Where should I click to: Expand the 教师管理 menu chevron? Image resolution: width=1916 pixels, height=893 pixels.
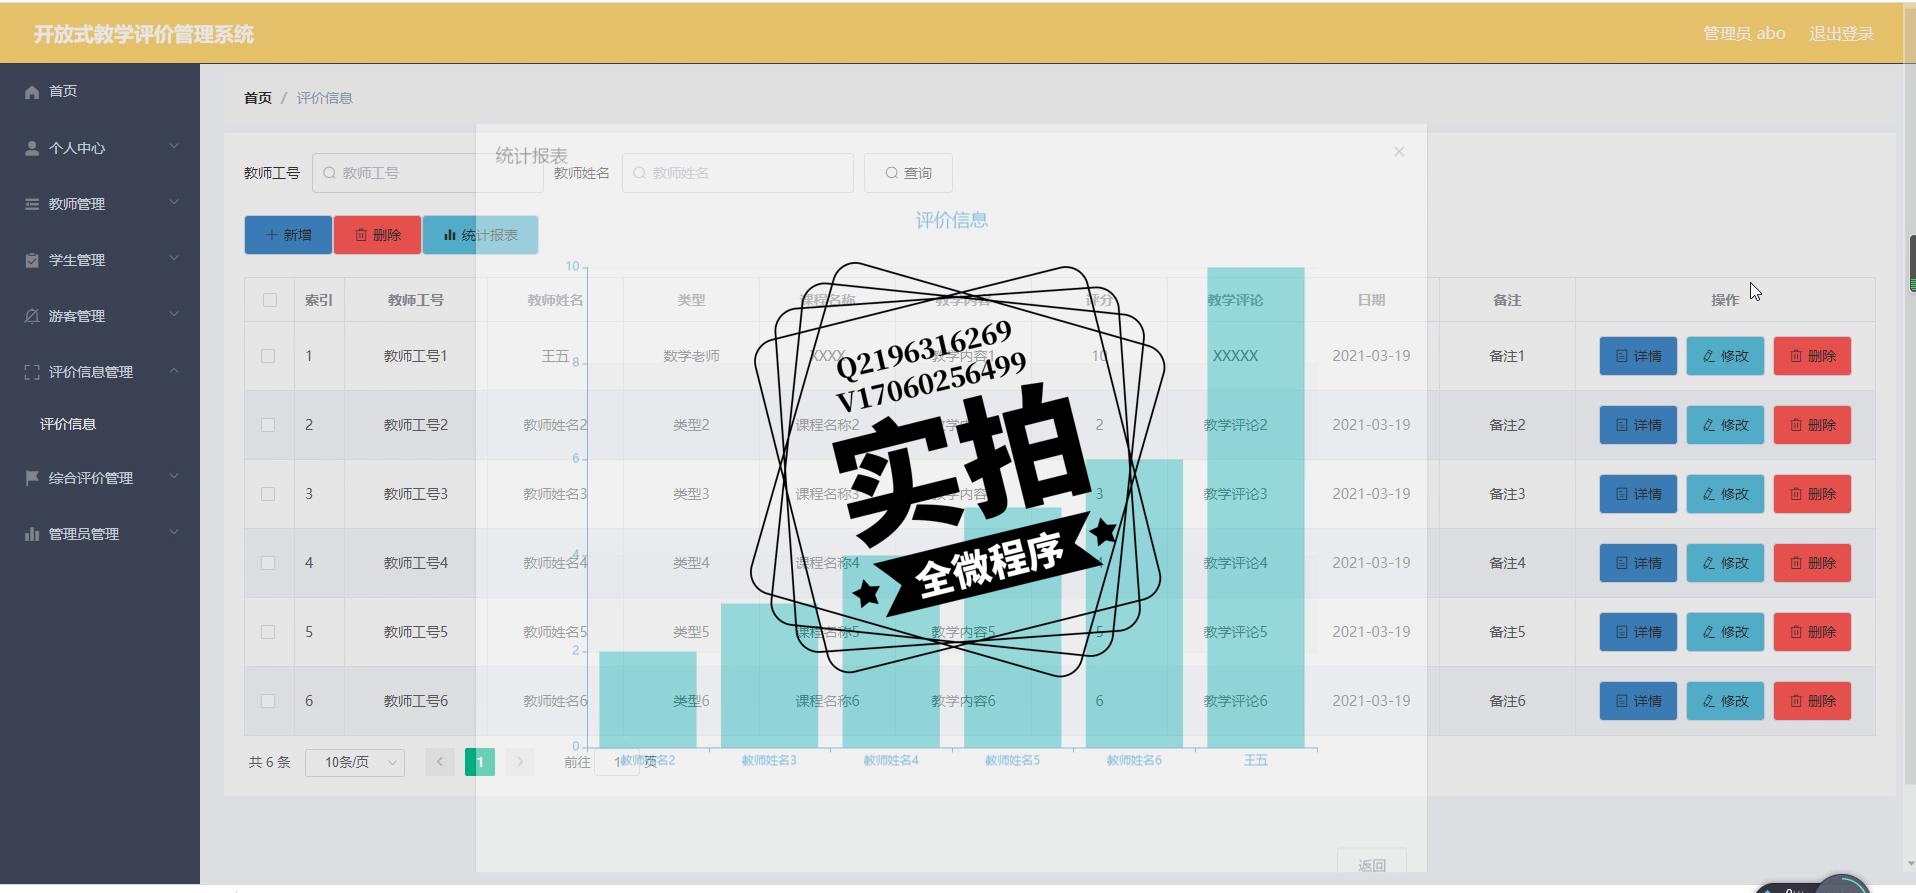coord(174,202)
